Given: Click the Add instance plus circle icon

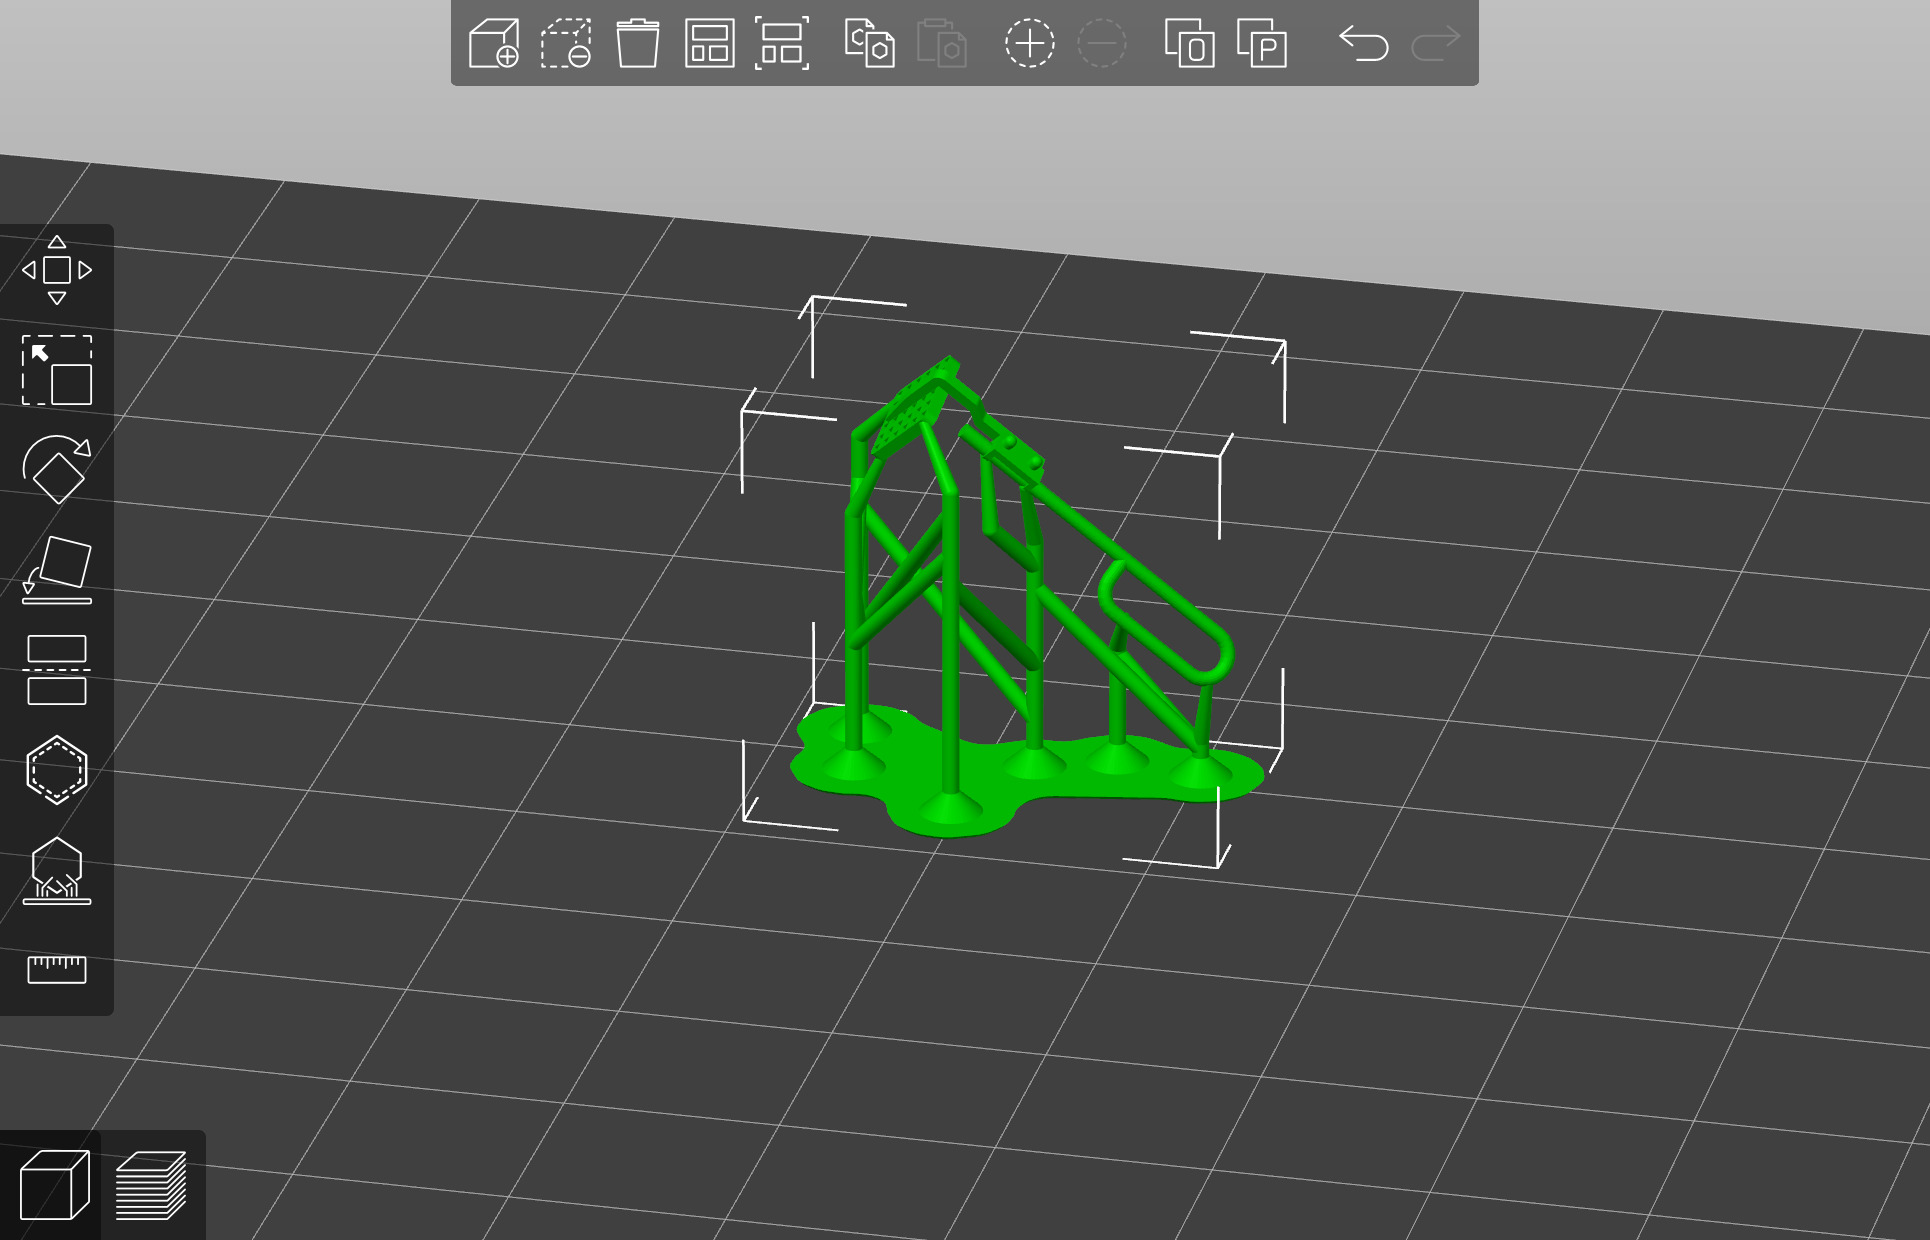Looking at the screenshot, I should coord(1029,44).
